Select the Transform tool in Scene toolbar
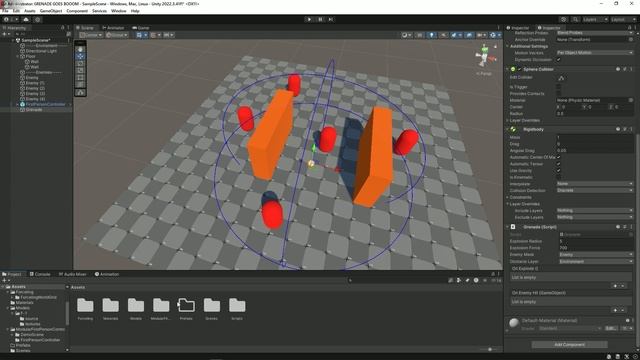The width and height of the screenshot is (640, 360). click(x=80, y=84)
